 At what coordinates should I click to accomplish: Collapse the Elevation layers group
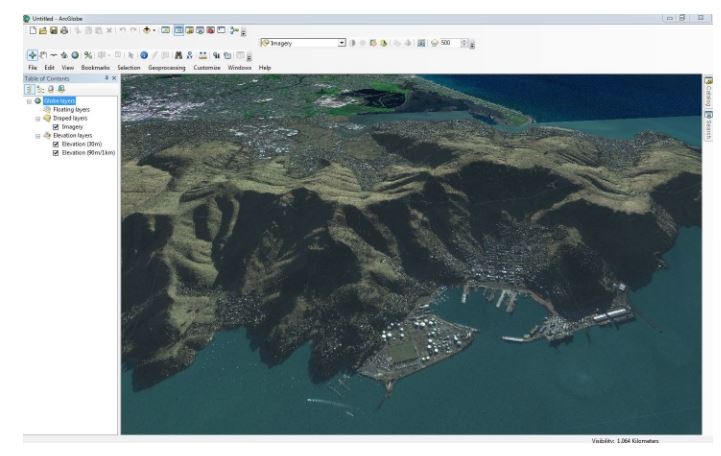click(x=38, y=136)
